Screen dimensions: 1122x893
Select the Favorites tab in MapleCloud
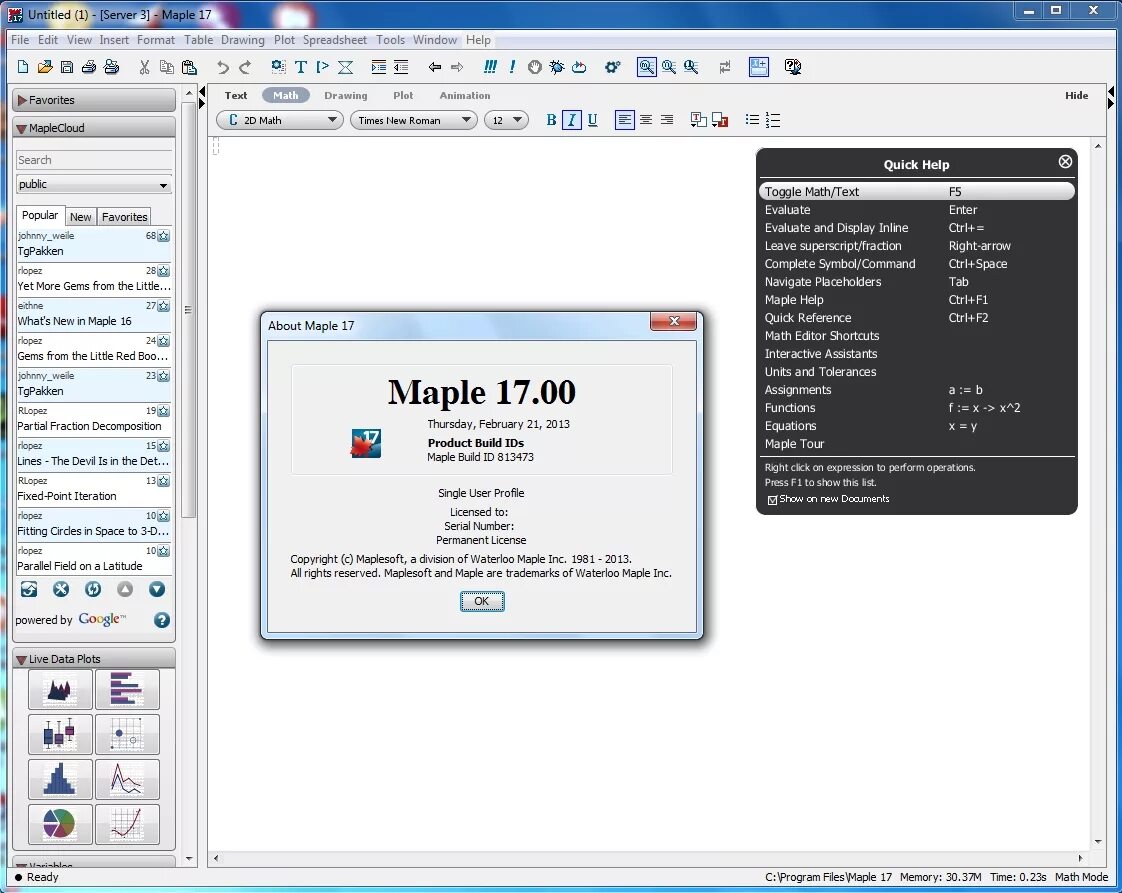coord(125,217)
